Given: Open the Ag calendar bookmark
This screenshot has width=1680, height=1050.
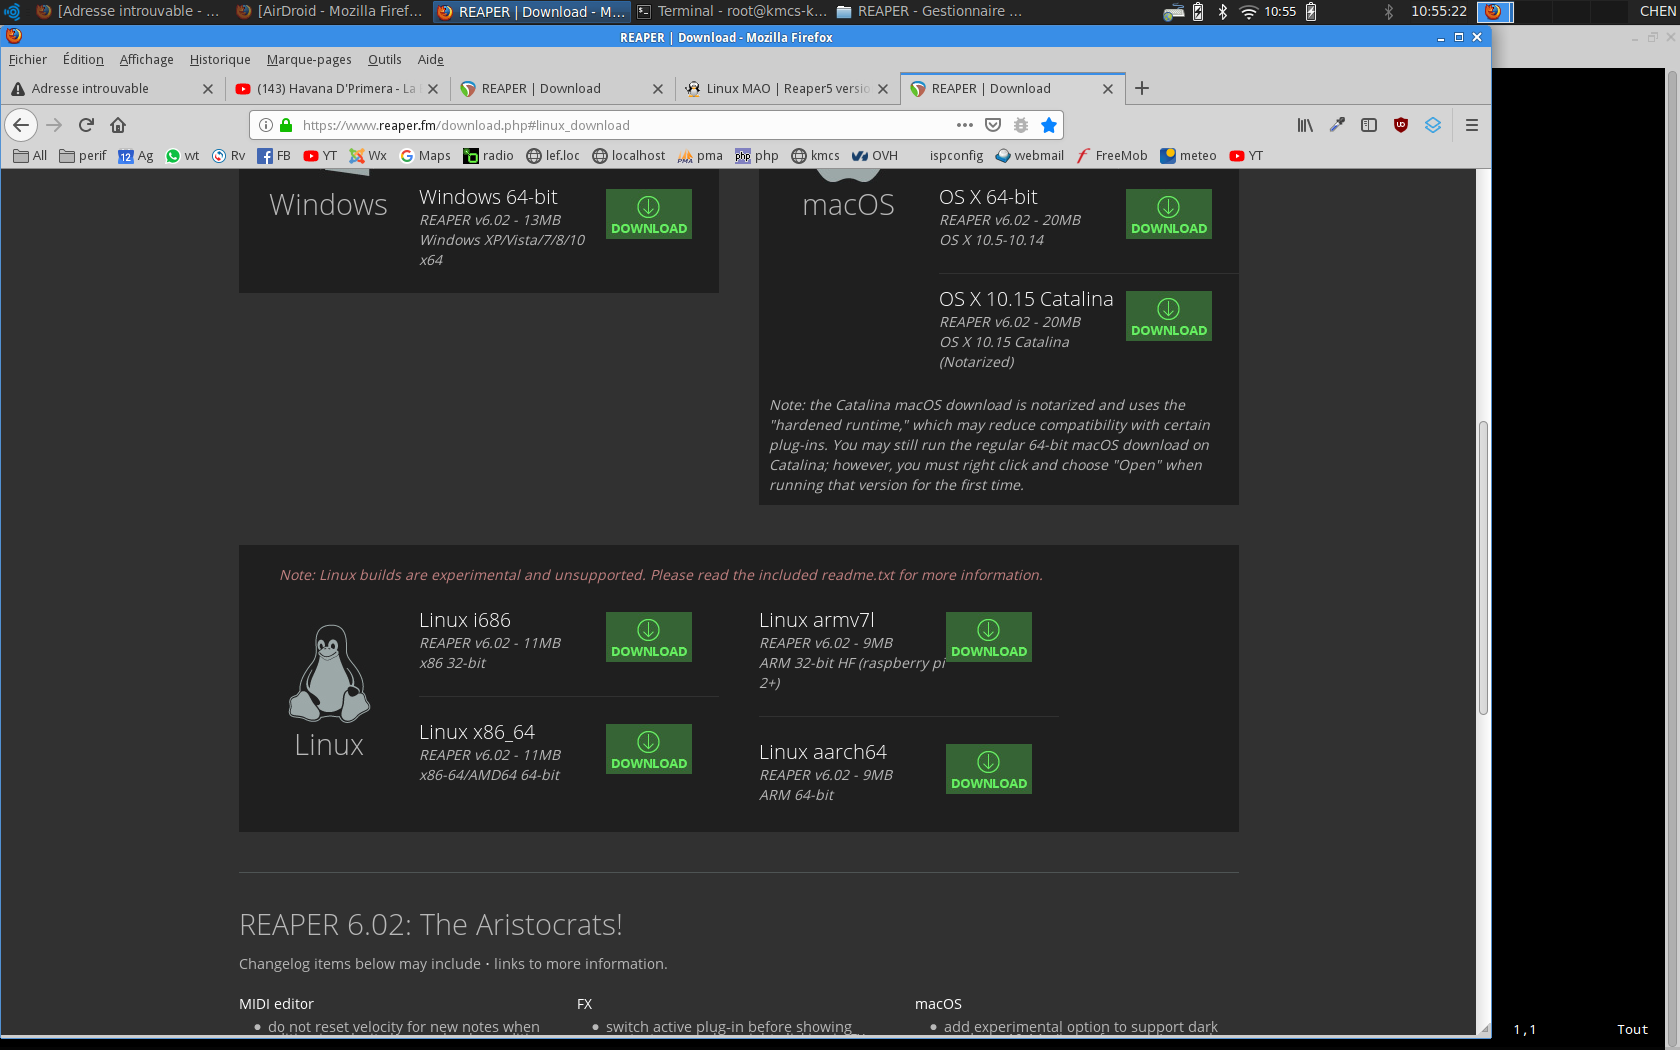Looking at the screenshot, I should point(136,156).
